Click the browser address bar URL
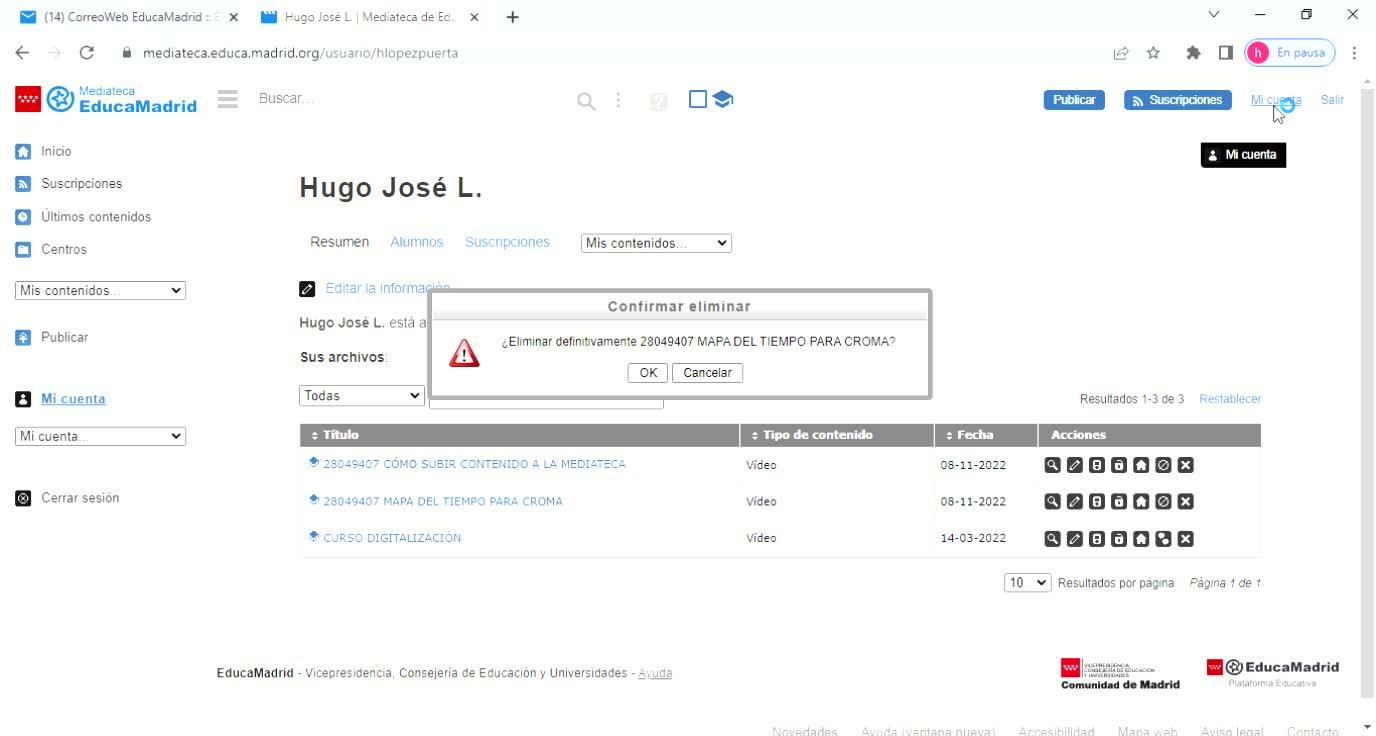Screen dimensions: 1376x736 (x=300, y=53)
